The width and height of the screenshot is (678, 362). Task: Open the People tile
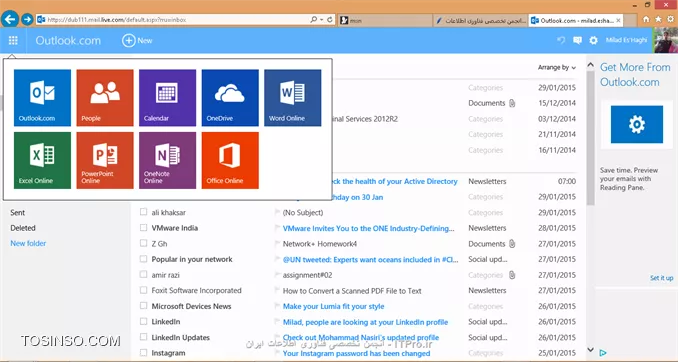[105, 98]
